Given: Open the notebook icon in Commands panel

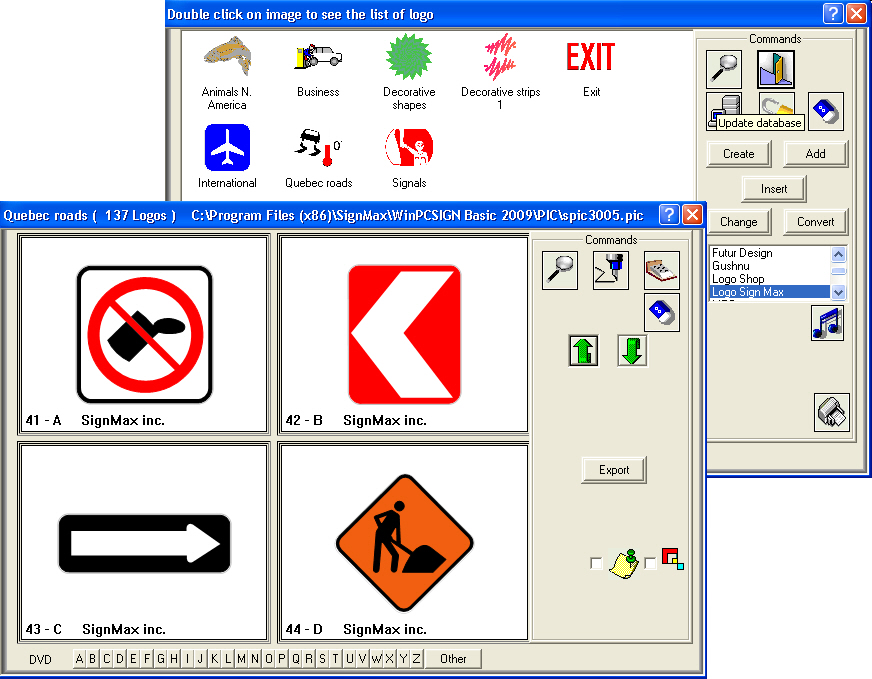Looking at the screenshot, I should coord(661,271).
